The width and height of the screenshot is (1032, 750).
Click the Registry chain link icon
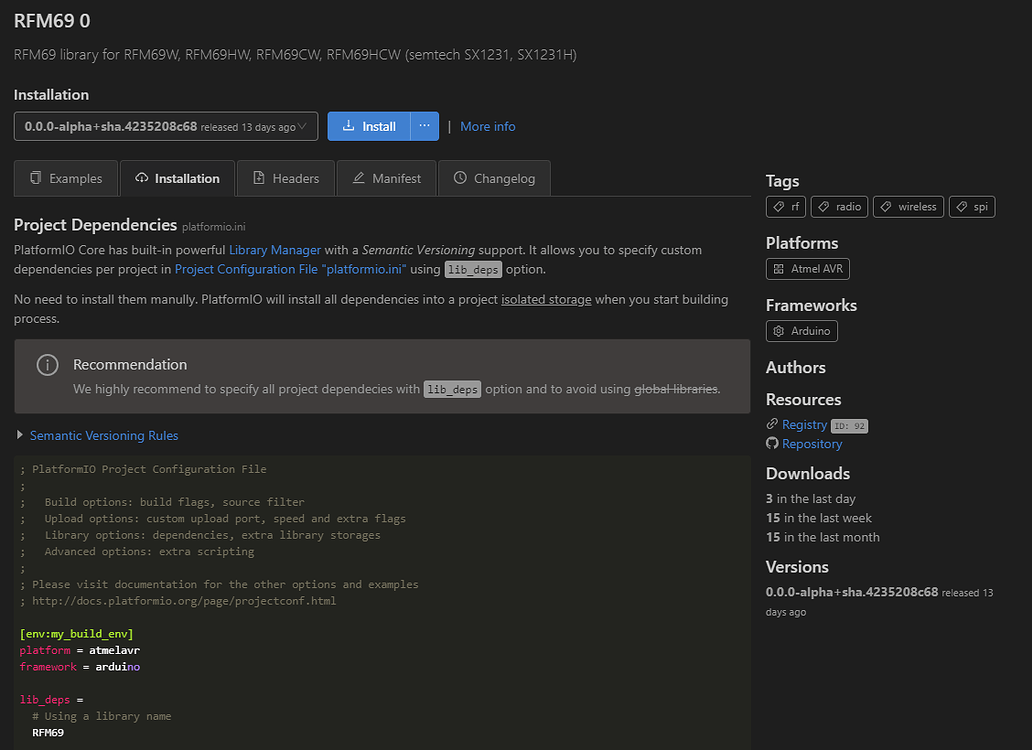tap(772, 424)
